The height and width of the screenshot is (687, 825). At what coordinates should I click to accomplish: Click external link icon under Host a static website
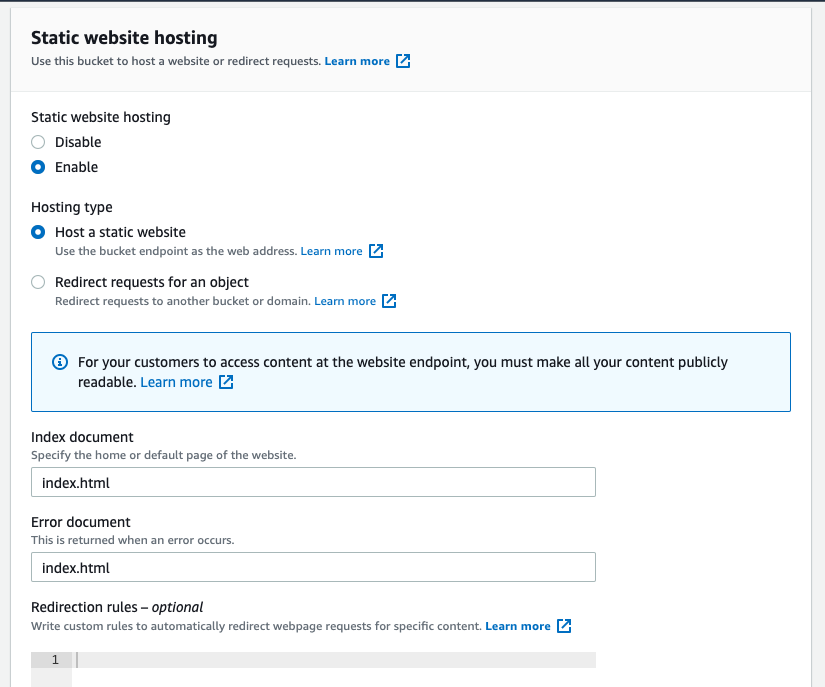[x=376, y=251]
